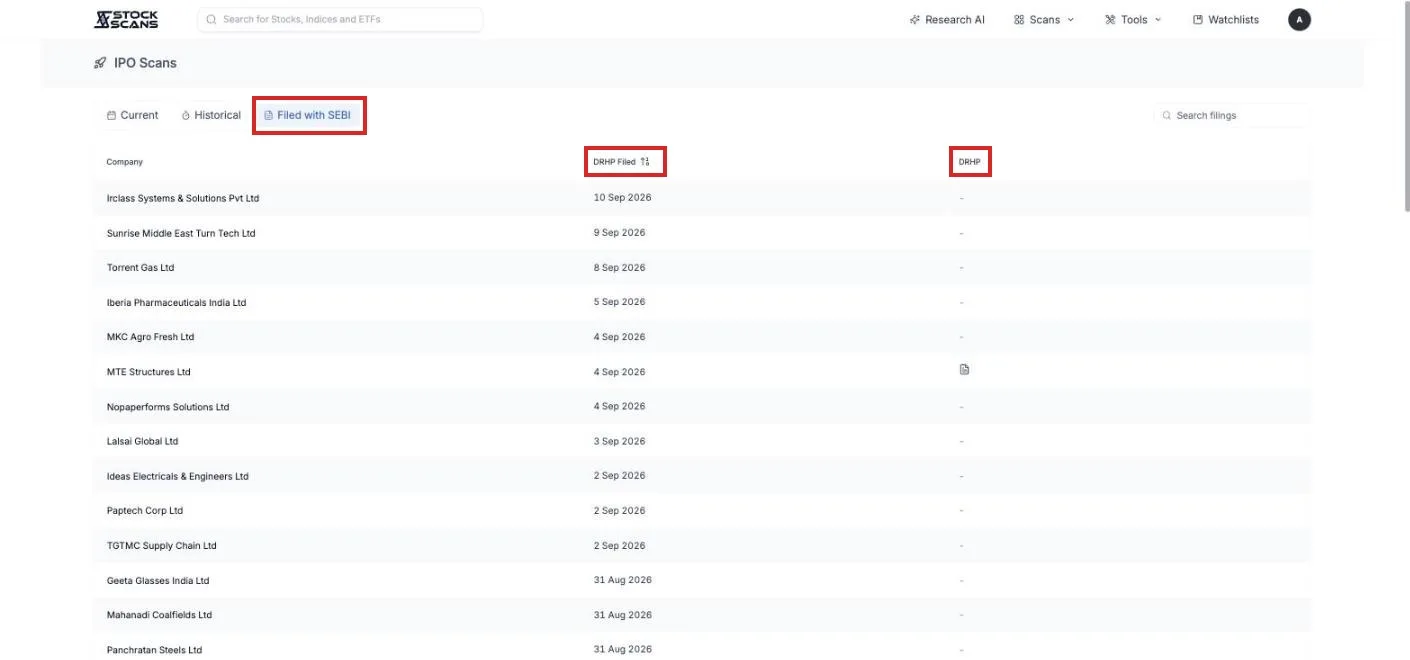Expand the Scans dropdown menu
The width and height of the screenshot is (1410, 660).
pos(1044,19)
